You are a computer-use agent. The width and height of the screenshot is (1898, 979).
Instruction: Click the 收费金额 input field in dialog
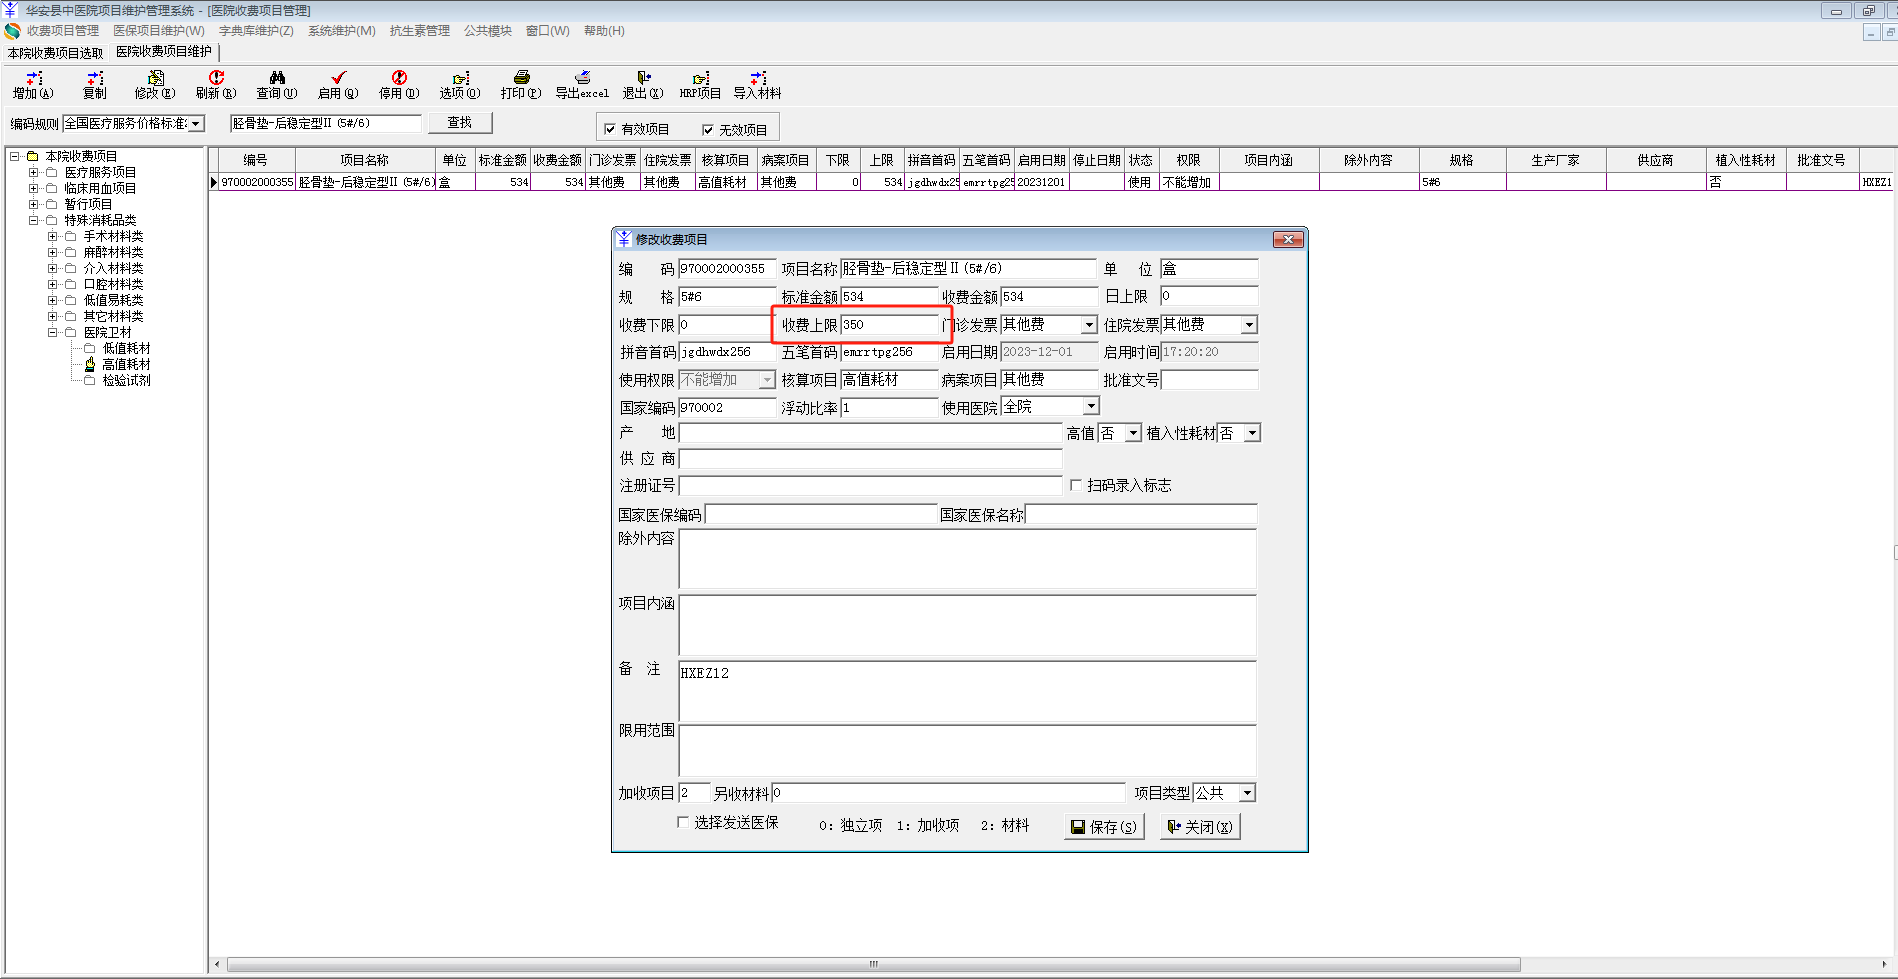1049,297
